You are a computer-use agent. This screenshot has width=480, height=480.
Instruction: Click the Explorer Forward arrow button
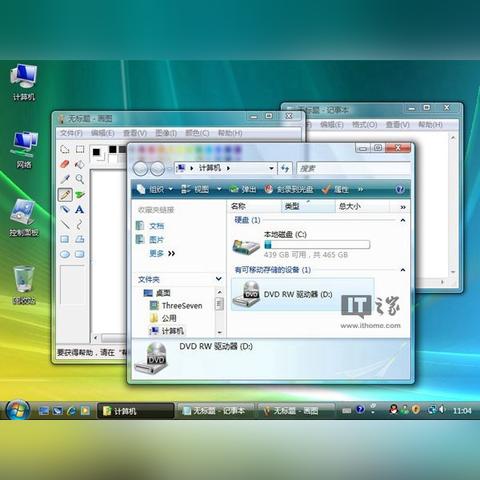[157, 169]
